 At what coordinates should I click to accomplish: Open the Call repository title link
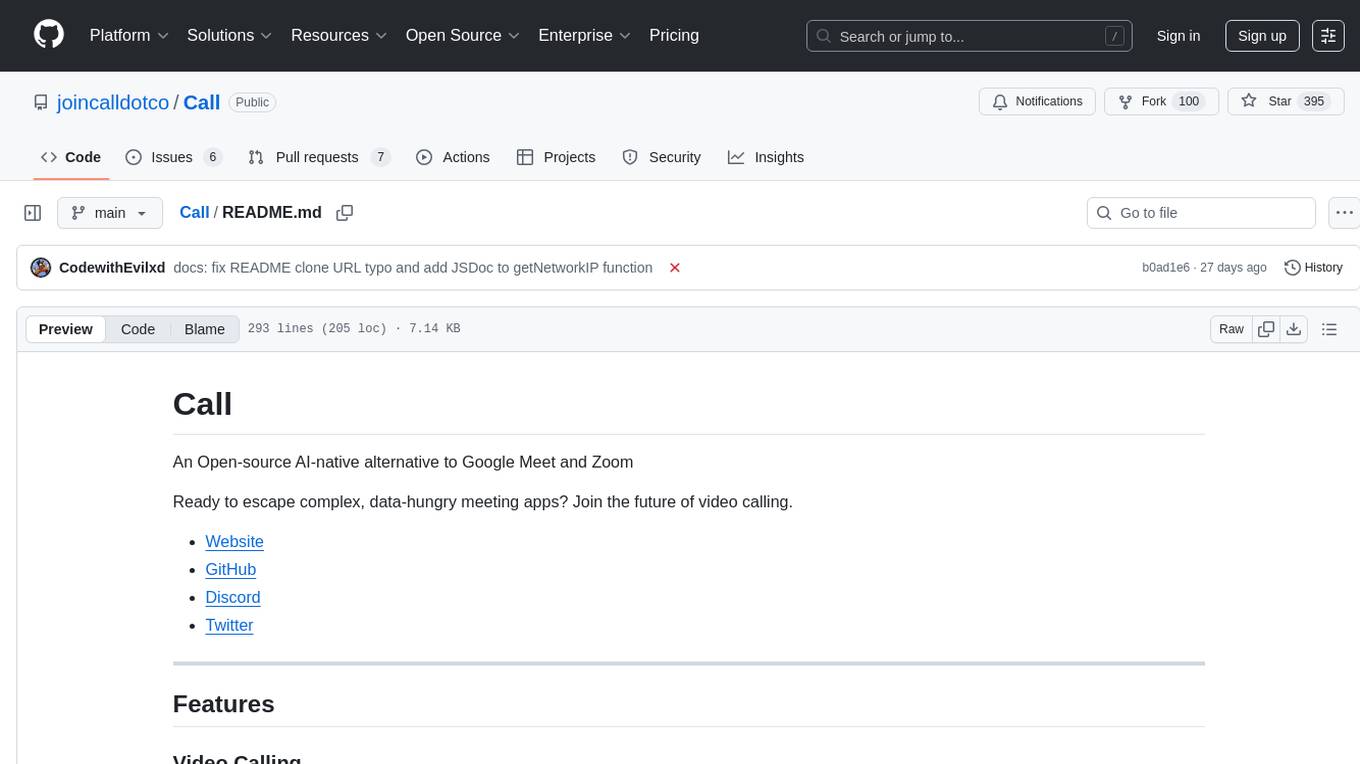pos(202,103)
